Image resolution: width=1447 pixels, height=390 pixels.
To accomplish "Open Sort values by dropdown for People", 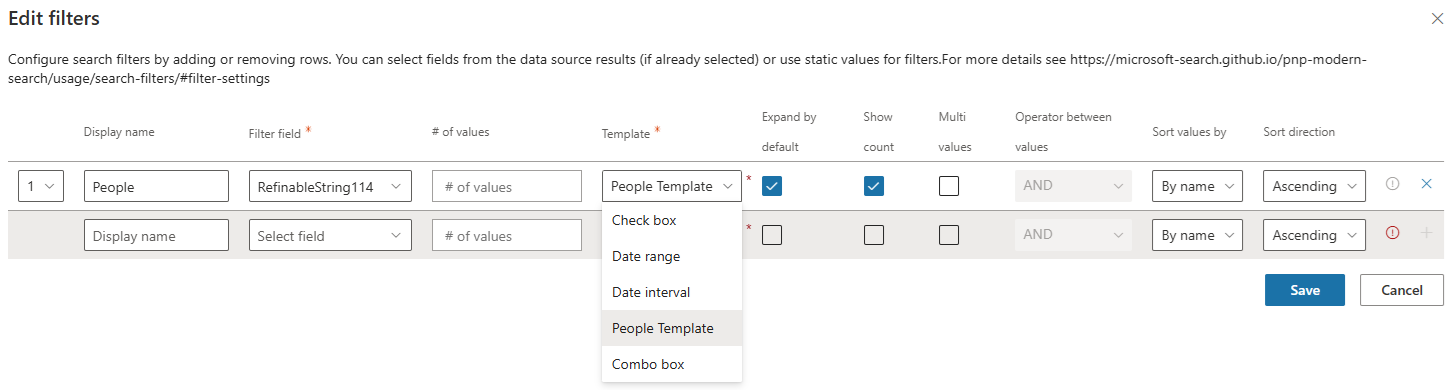I will click(1196, 186).
